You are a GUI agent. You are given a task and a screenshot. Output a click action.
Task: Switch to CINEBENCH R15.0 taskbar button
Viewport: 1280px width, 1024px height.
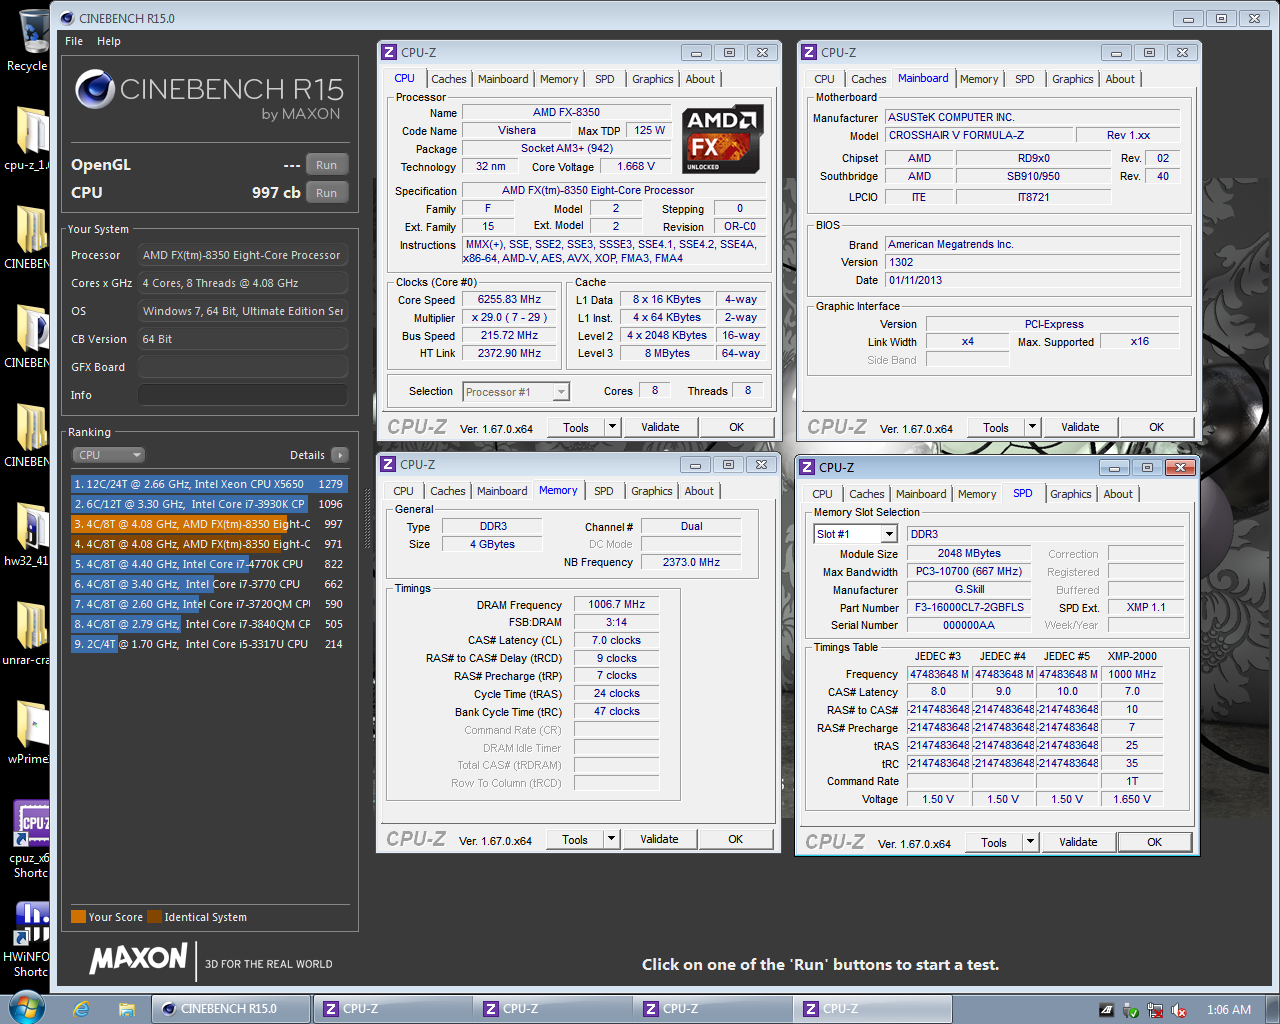[x=230, y=1009]
